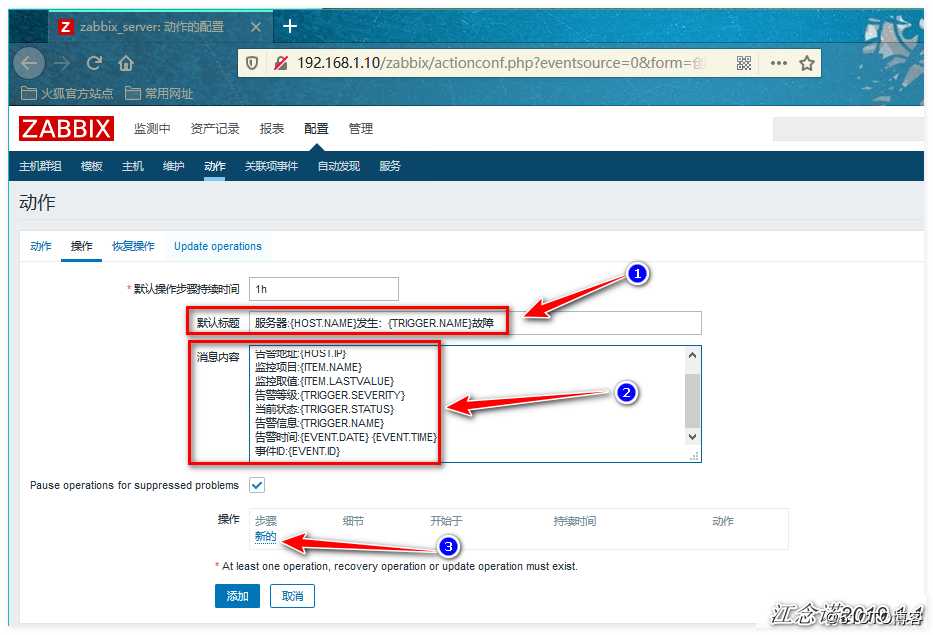Viewport: 933px width, 635px height.
Task: Click the 步骤 column header
Action: [265, 521]
